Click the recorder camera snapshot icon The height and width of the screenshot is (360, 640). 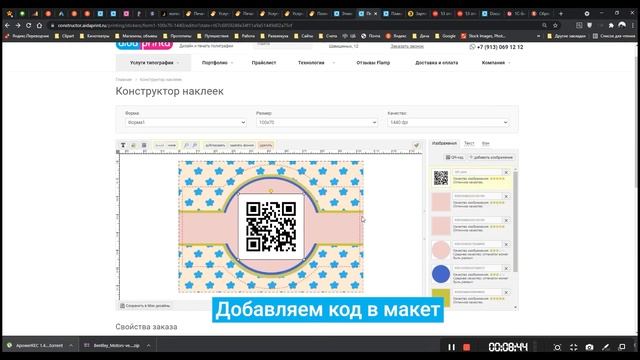(589, 347)
